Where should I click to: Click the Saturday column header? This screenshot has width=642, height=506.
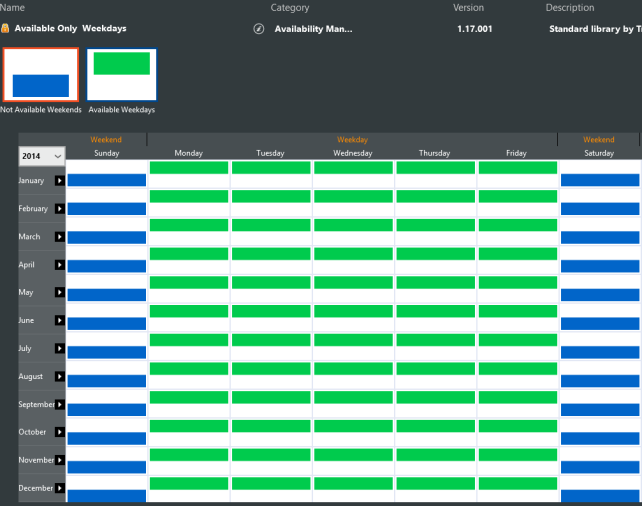(x=599, y=153)
